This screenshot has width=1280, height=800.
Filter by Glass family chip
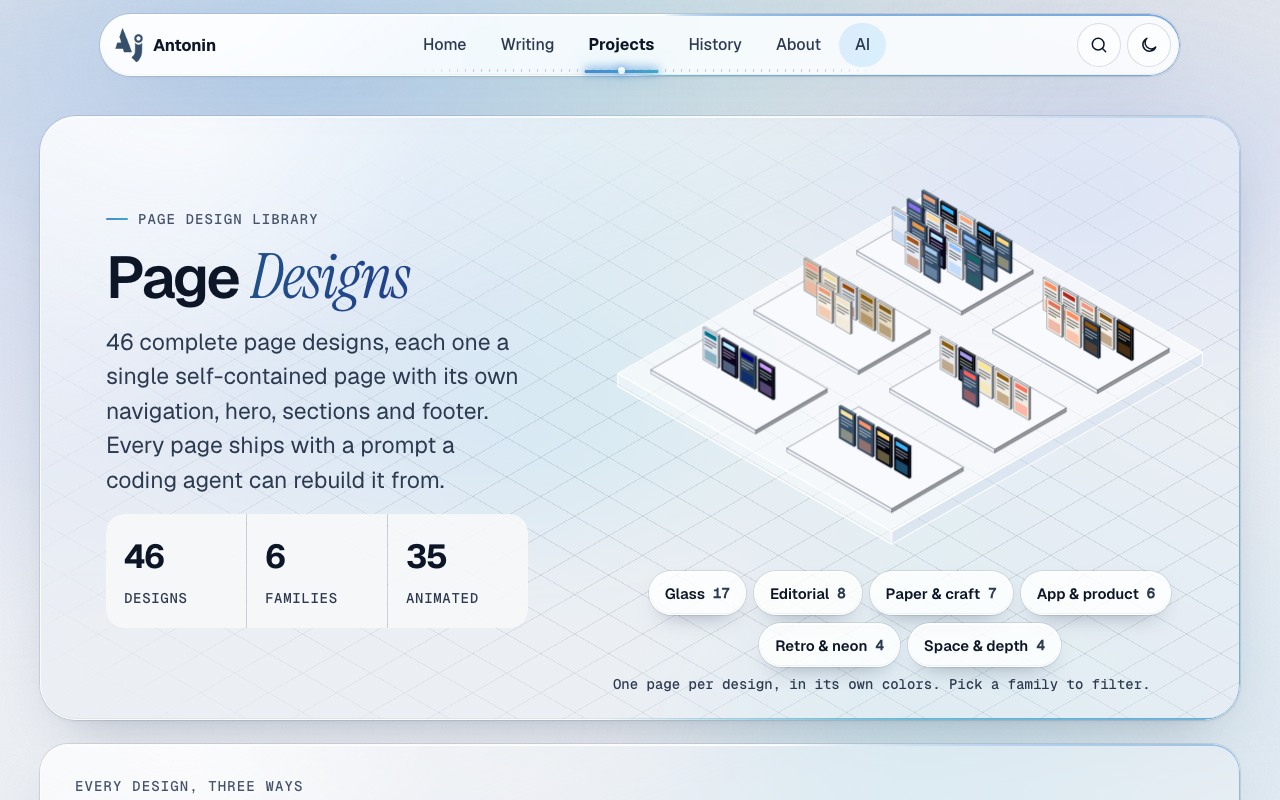(697, 593)
